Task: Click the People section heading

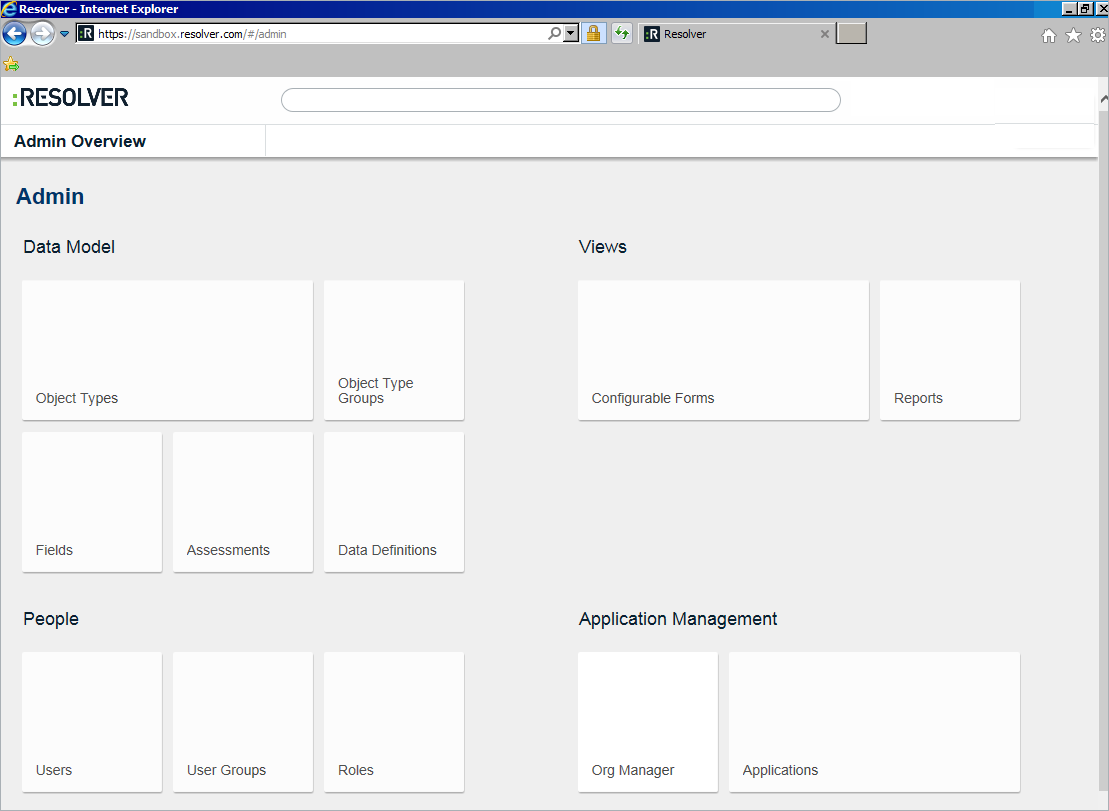Action: coord(51,619)
